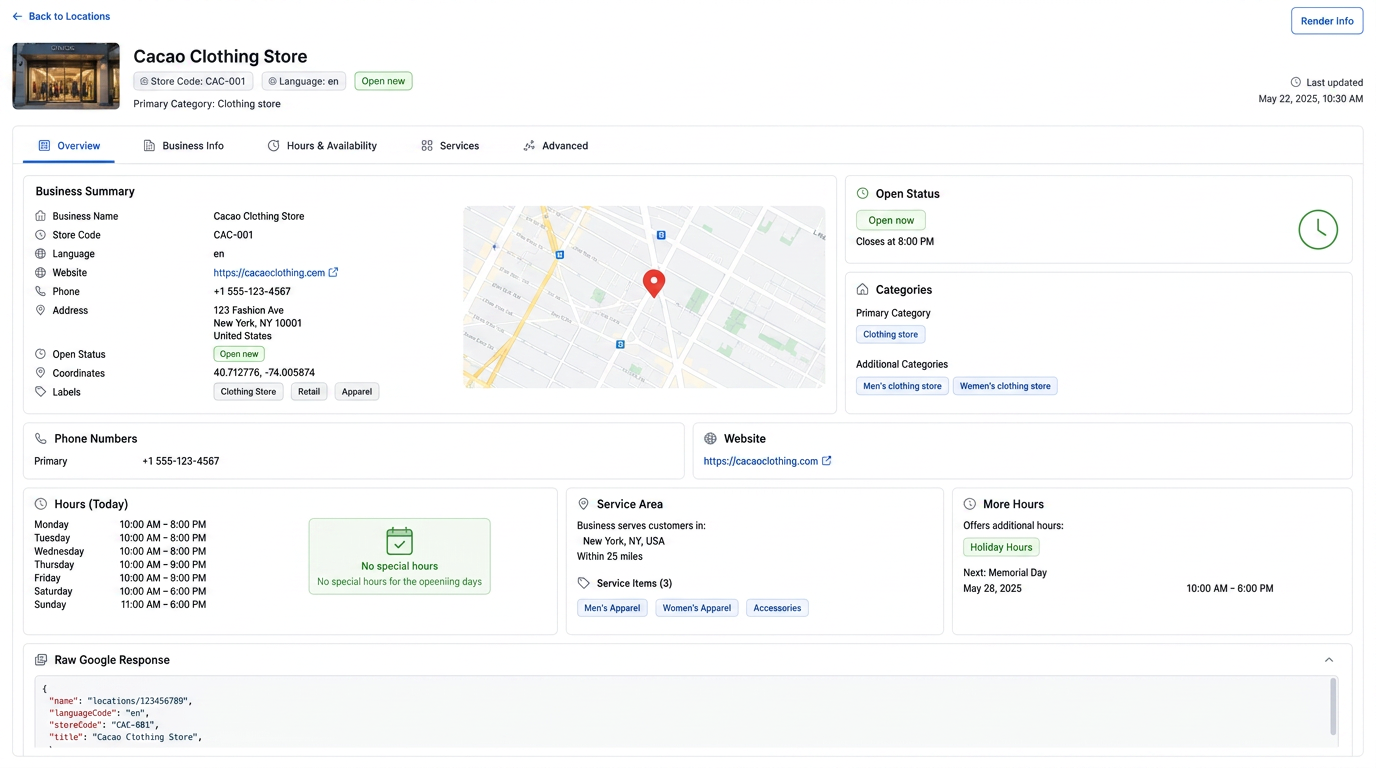Click the Closes at 8:00 PM text
The image size is (1376, 768).
coord(895,242)
